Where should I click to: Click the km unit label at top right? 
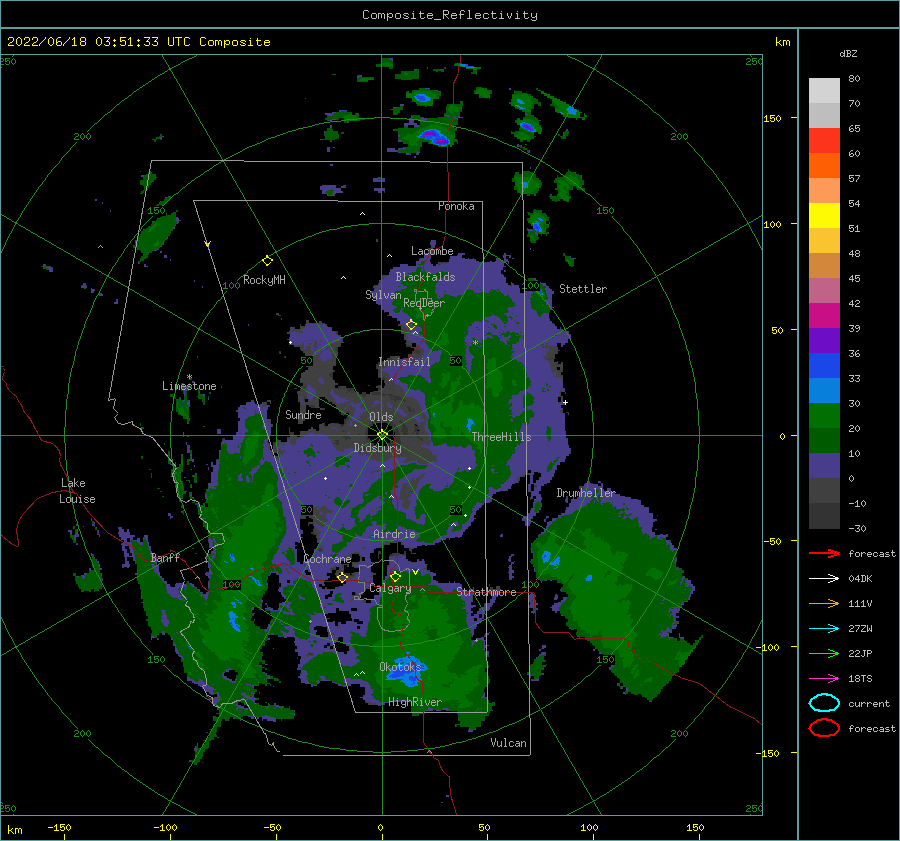782,42
